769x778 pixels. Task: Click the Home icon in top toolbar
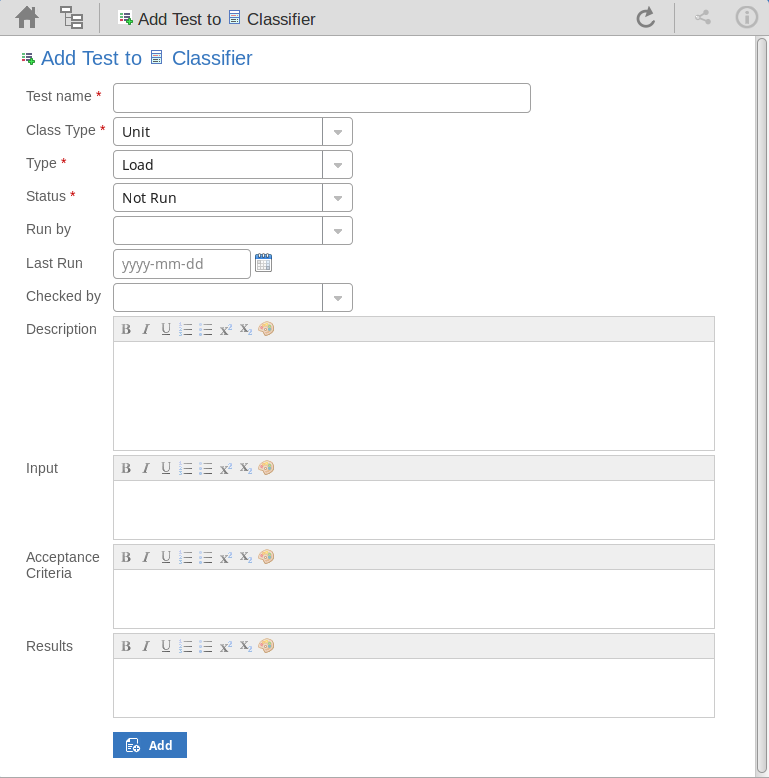tap(27, 17)
